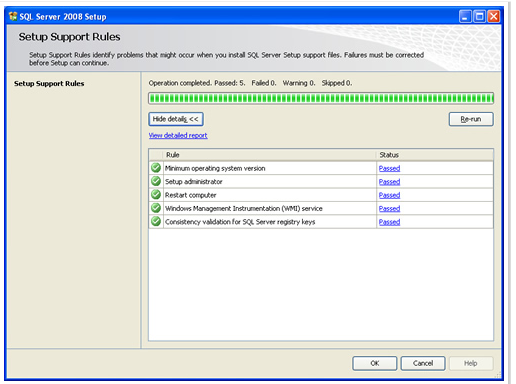Screen dimensions: 516x384
Task: Maximize the SQL Server 2008 Setup window
Action: (x=479, y=16)
